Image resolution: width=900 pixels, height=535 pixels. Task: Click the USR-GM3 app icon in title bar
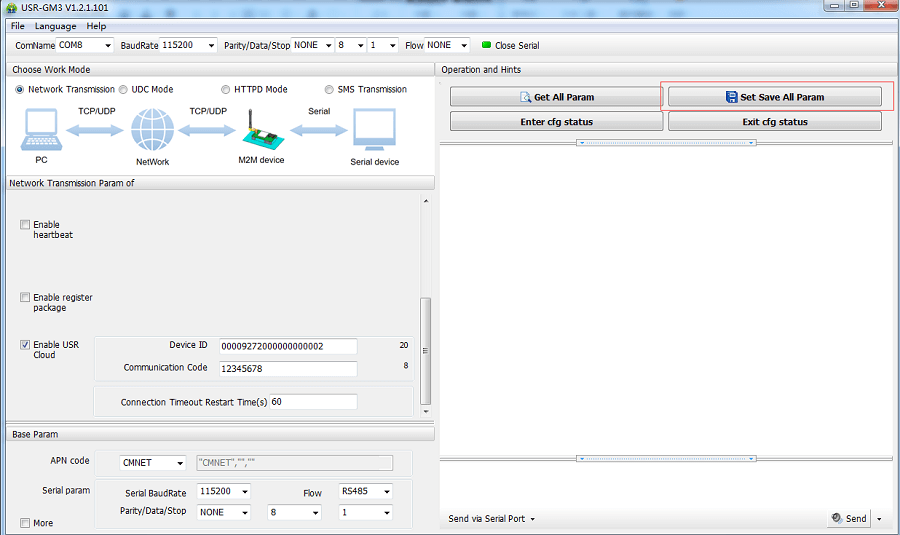click(x=11, y=8)
